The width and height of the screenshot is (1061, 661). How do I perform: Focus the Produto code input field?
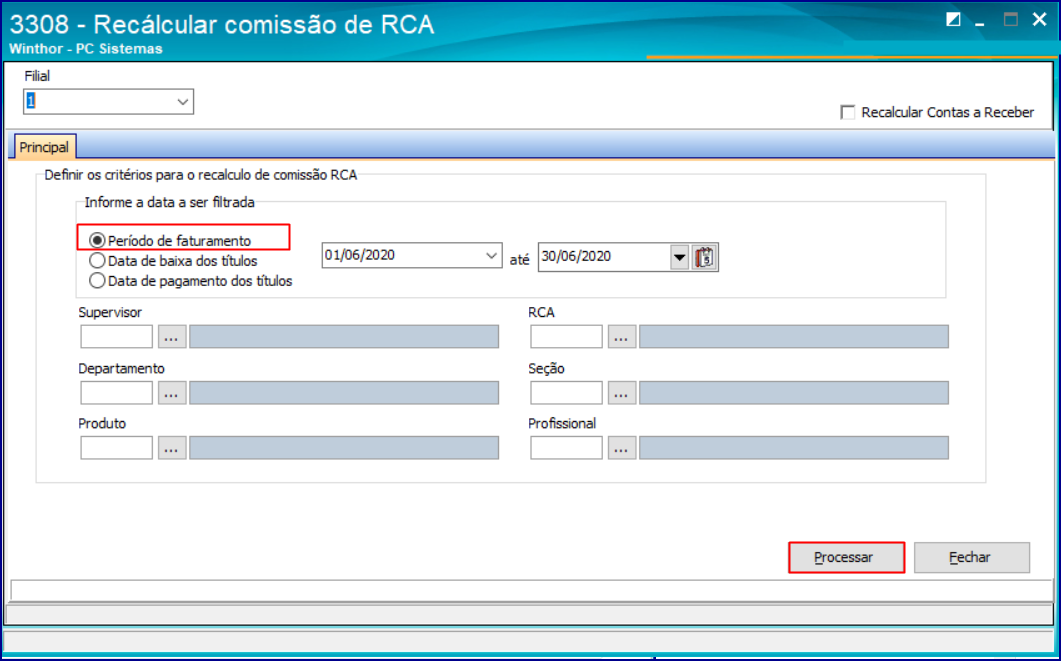(x=116, y=447)
